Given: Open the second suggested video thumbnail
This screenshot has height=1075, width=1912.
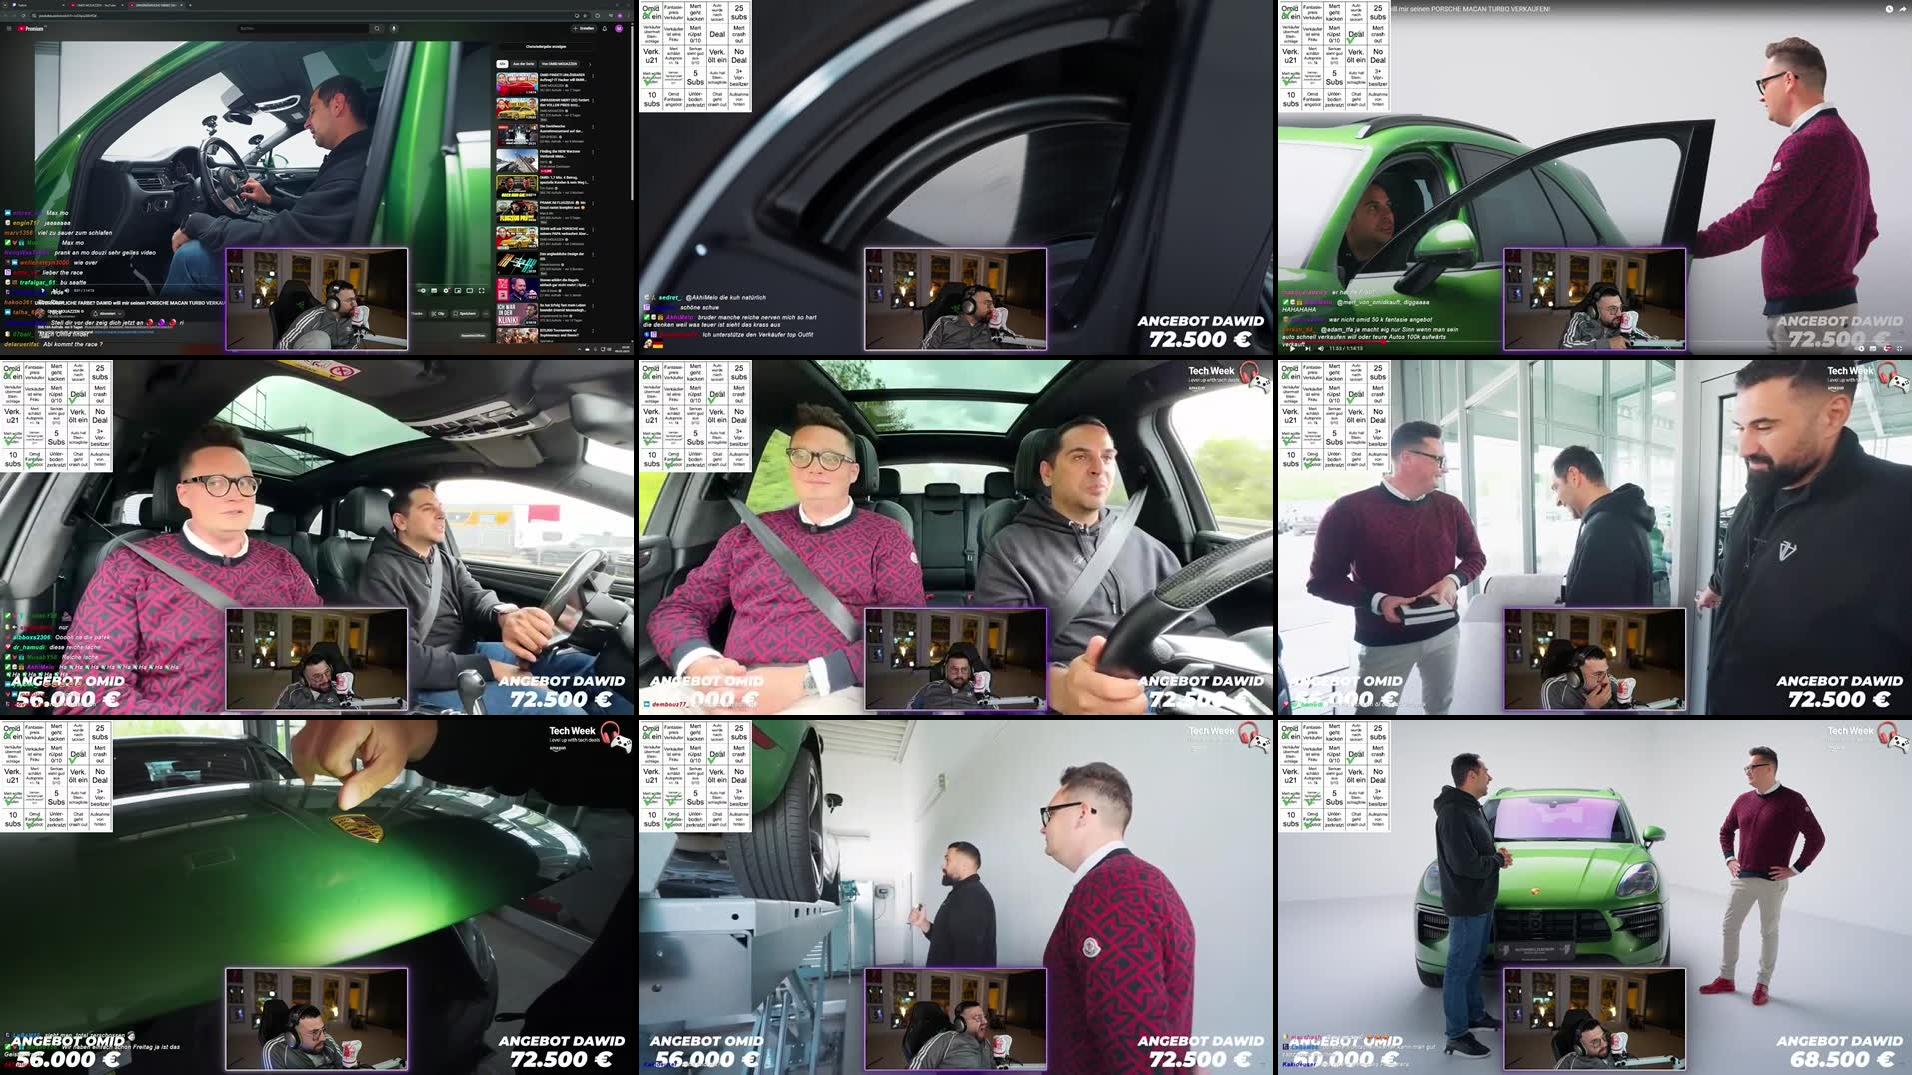Looking at the screenshot, I should tap(517, 107).
